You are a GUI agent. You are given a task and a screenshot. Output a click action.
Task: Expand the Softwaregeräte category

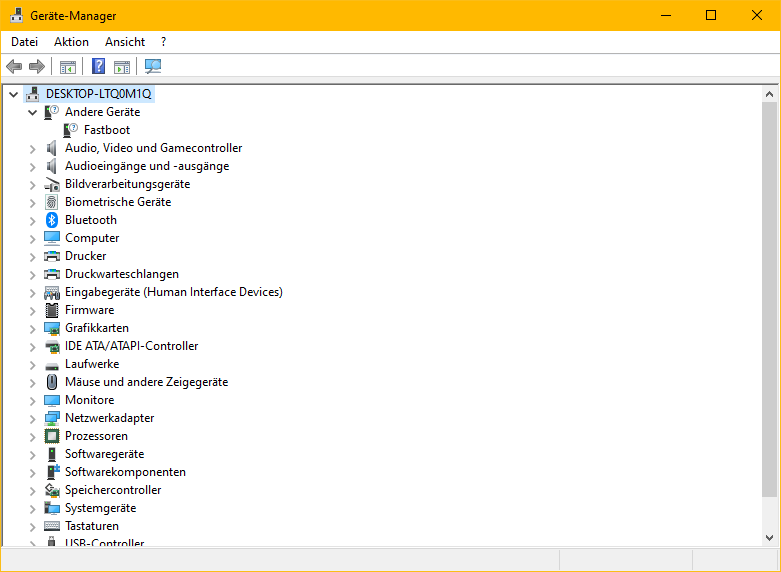click(32, 454)
